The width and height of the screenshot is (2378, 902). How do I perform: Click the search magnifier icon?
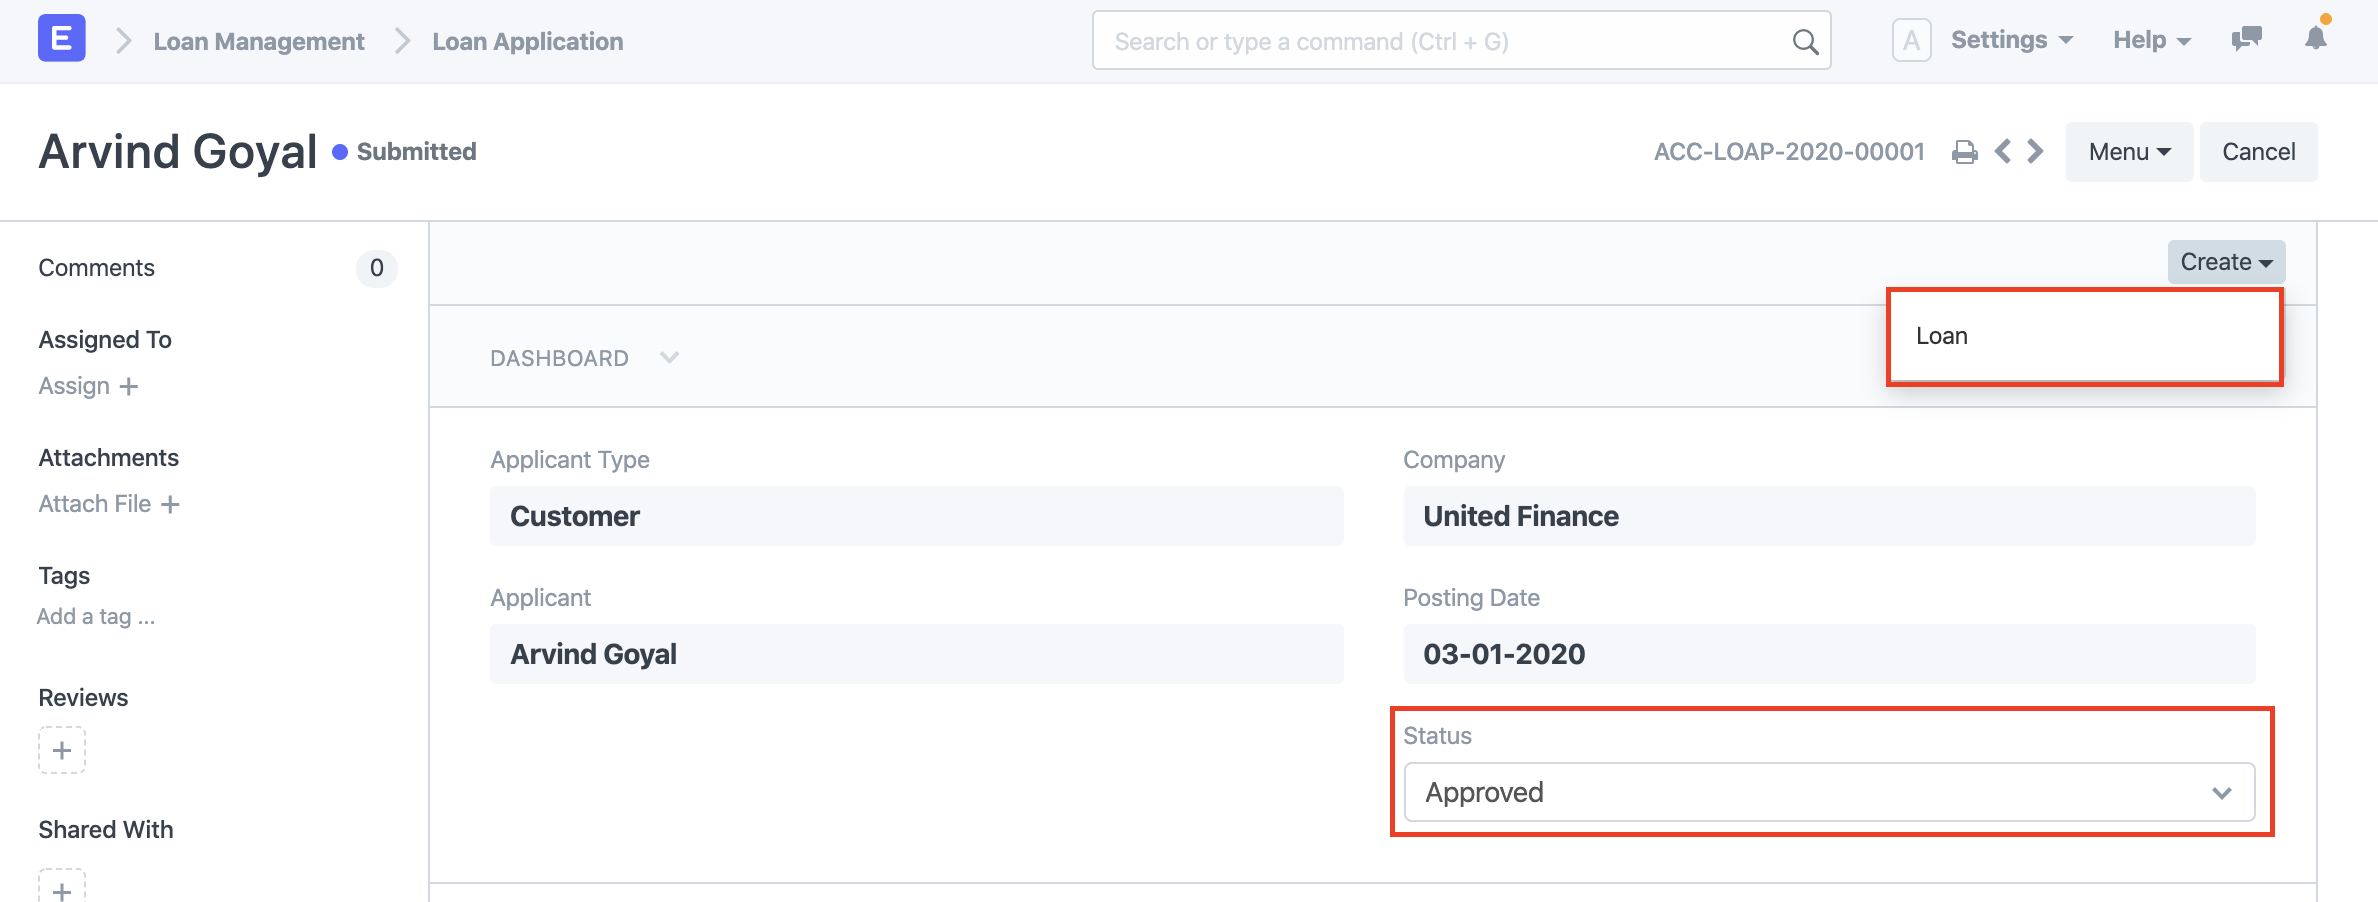click(x=1805, y=41)
